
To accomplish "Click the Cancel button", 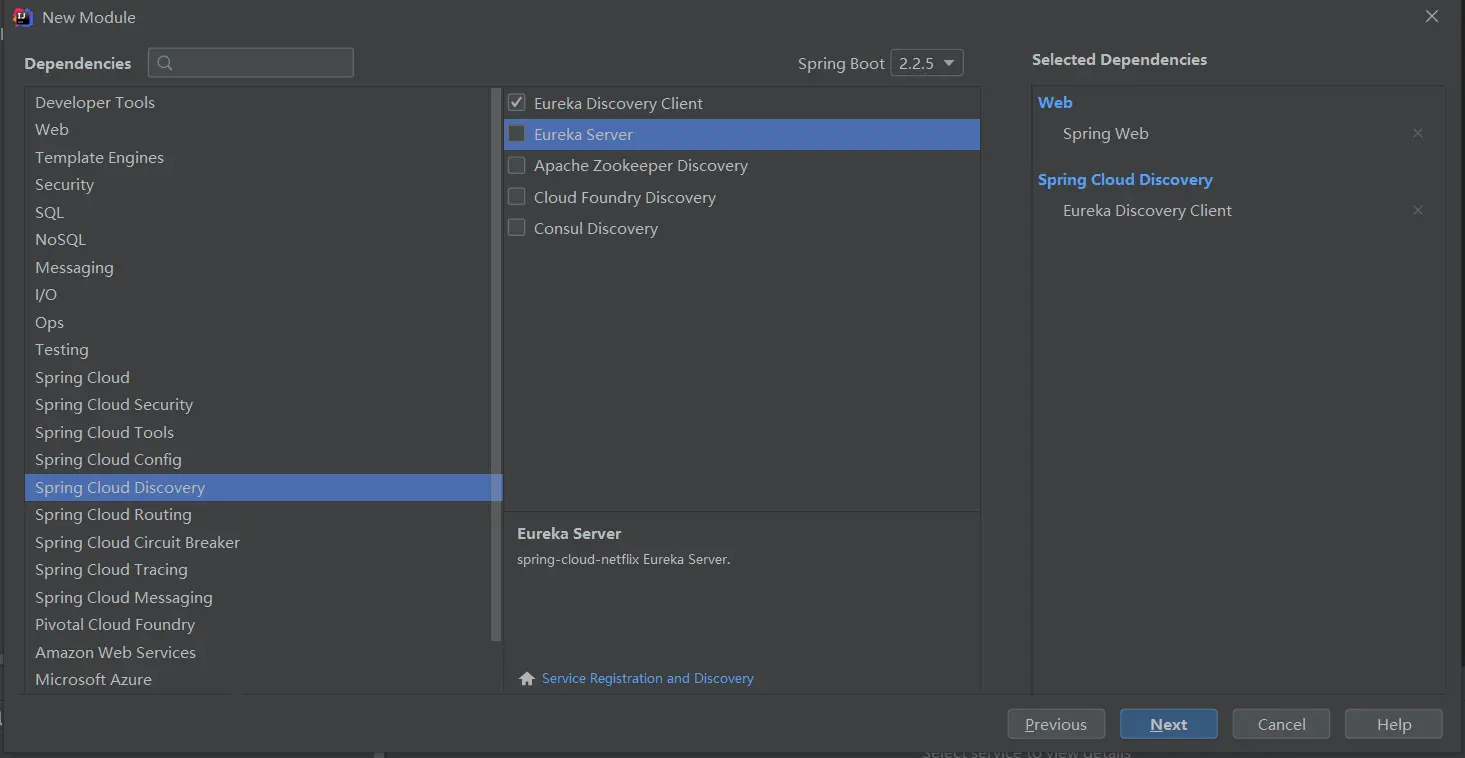I will (x=1281, y=724).
